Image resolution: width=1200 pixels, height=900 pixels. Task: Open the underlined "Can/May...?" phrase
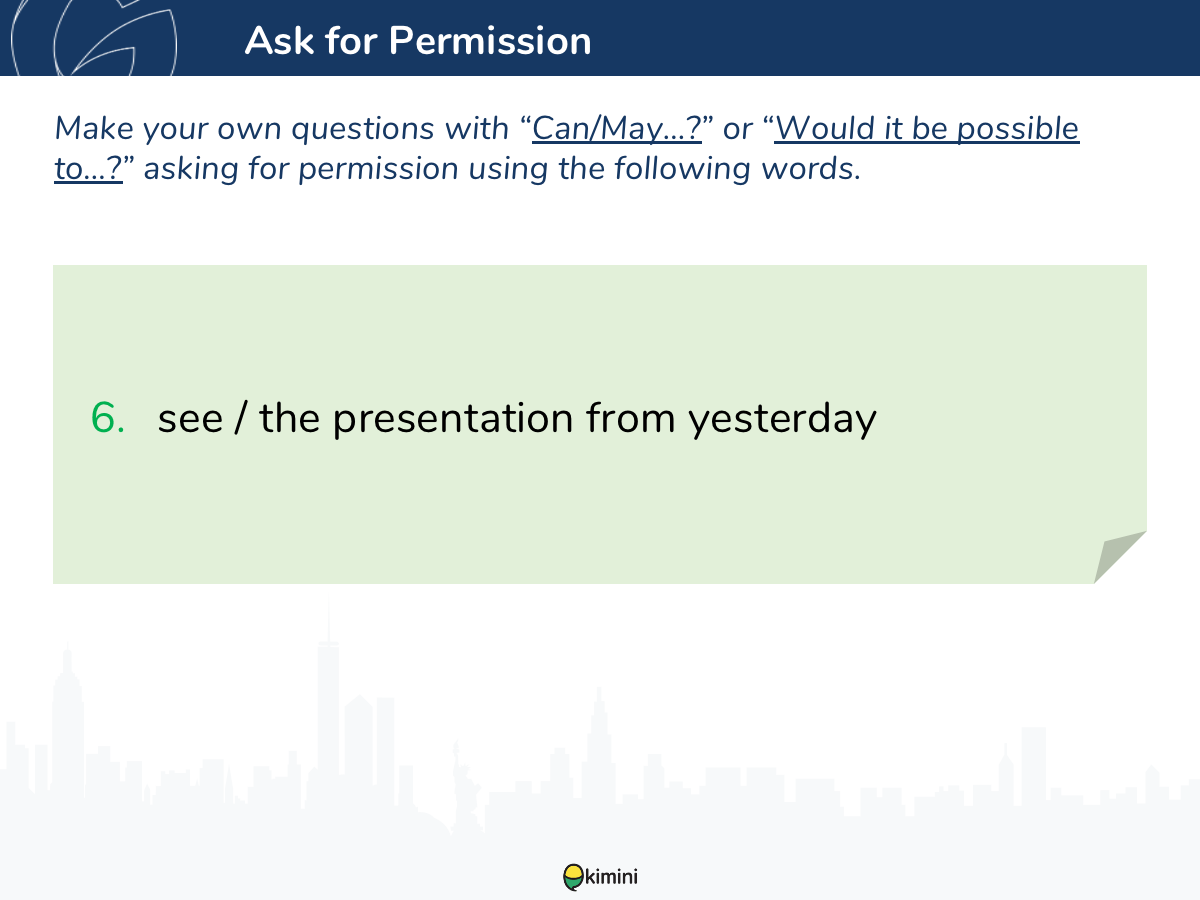pyautogui.click(x=617, y=129)
